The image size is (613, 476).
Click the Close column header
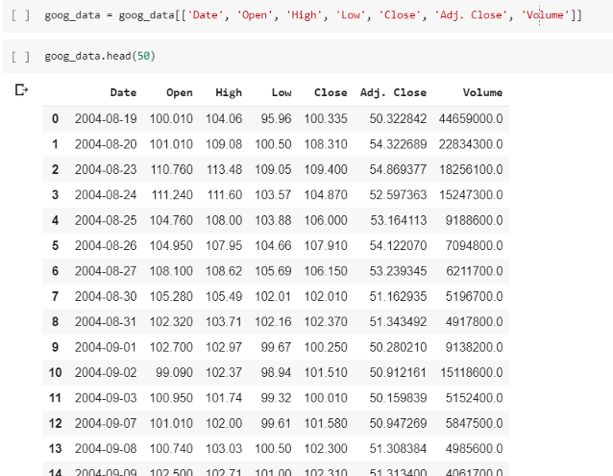[x=331, y=93]
